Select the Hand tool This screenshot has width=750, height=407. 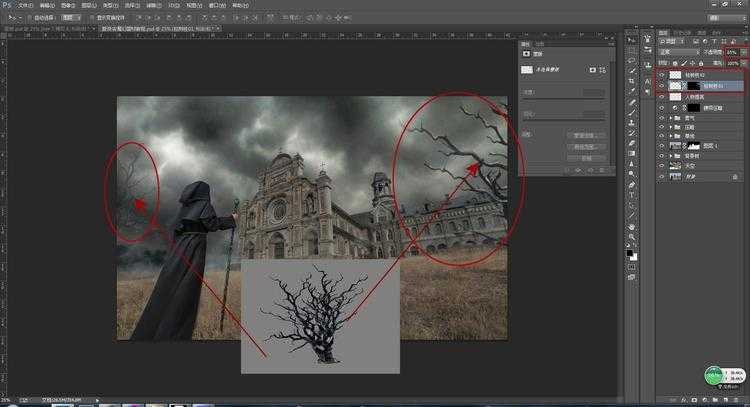[x=632, y=225]
